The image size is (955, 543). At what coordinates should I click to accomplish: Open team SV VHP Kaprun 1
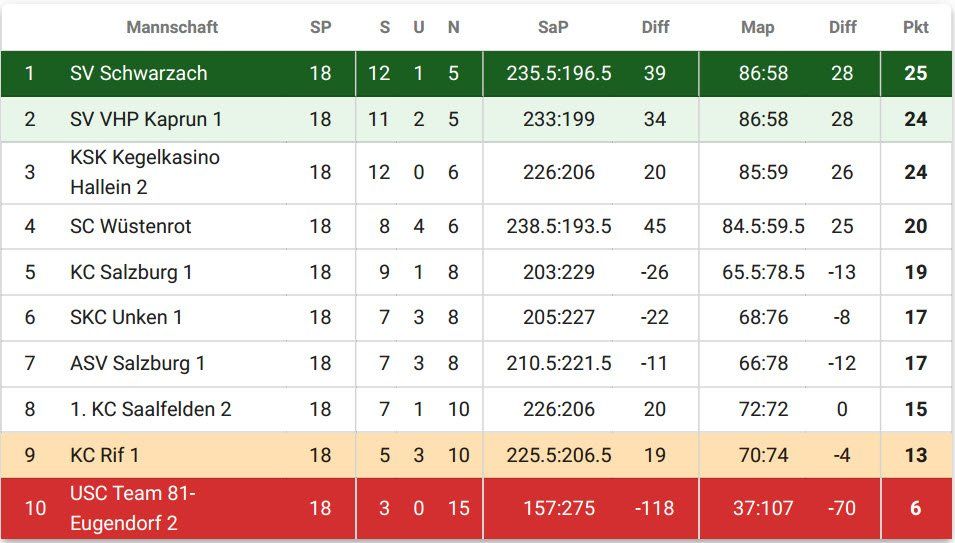coord(146,119)
